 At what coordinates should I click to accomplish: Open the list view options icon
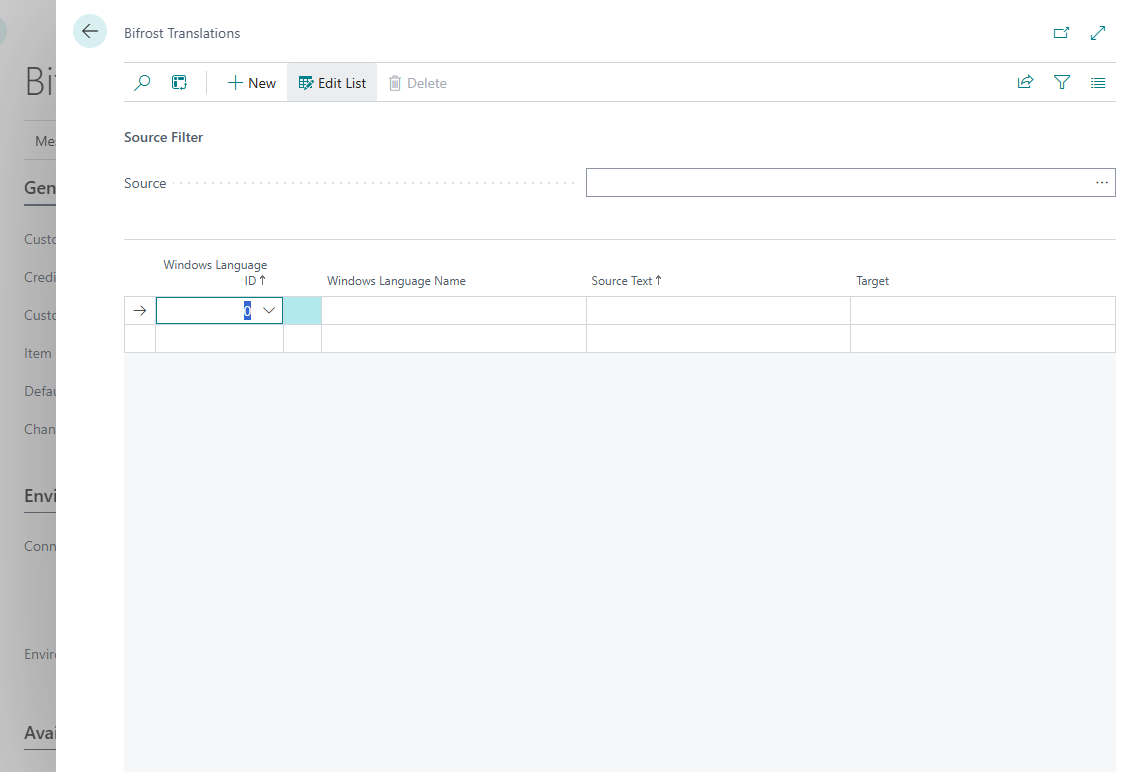1098,83
